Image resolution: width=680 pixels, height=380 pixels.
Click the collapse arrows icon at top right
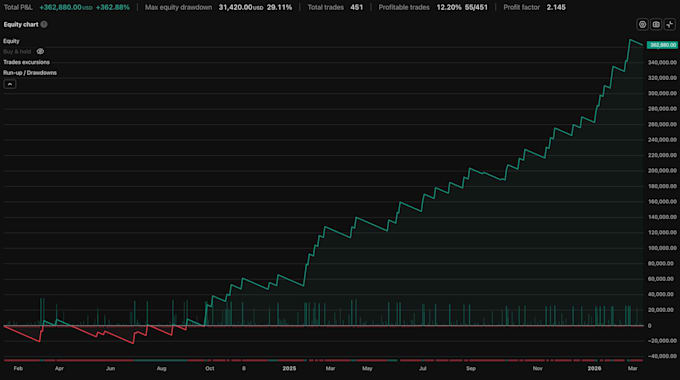[x=670, y=25]
